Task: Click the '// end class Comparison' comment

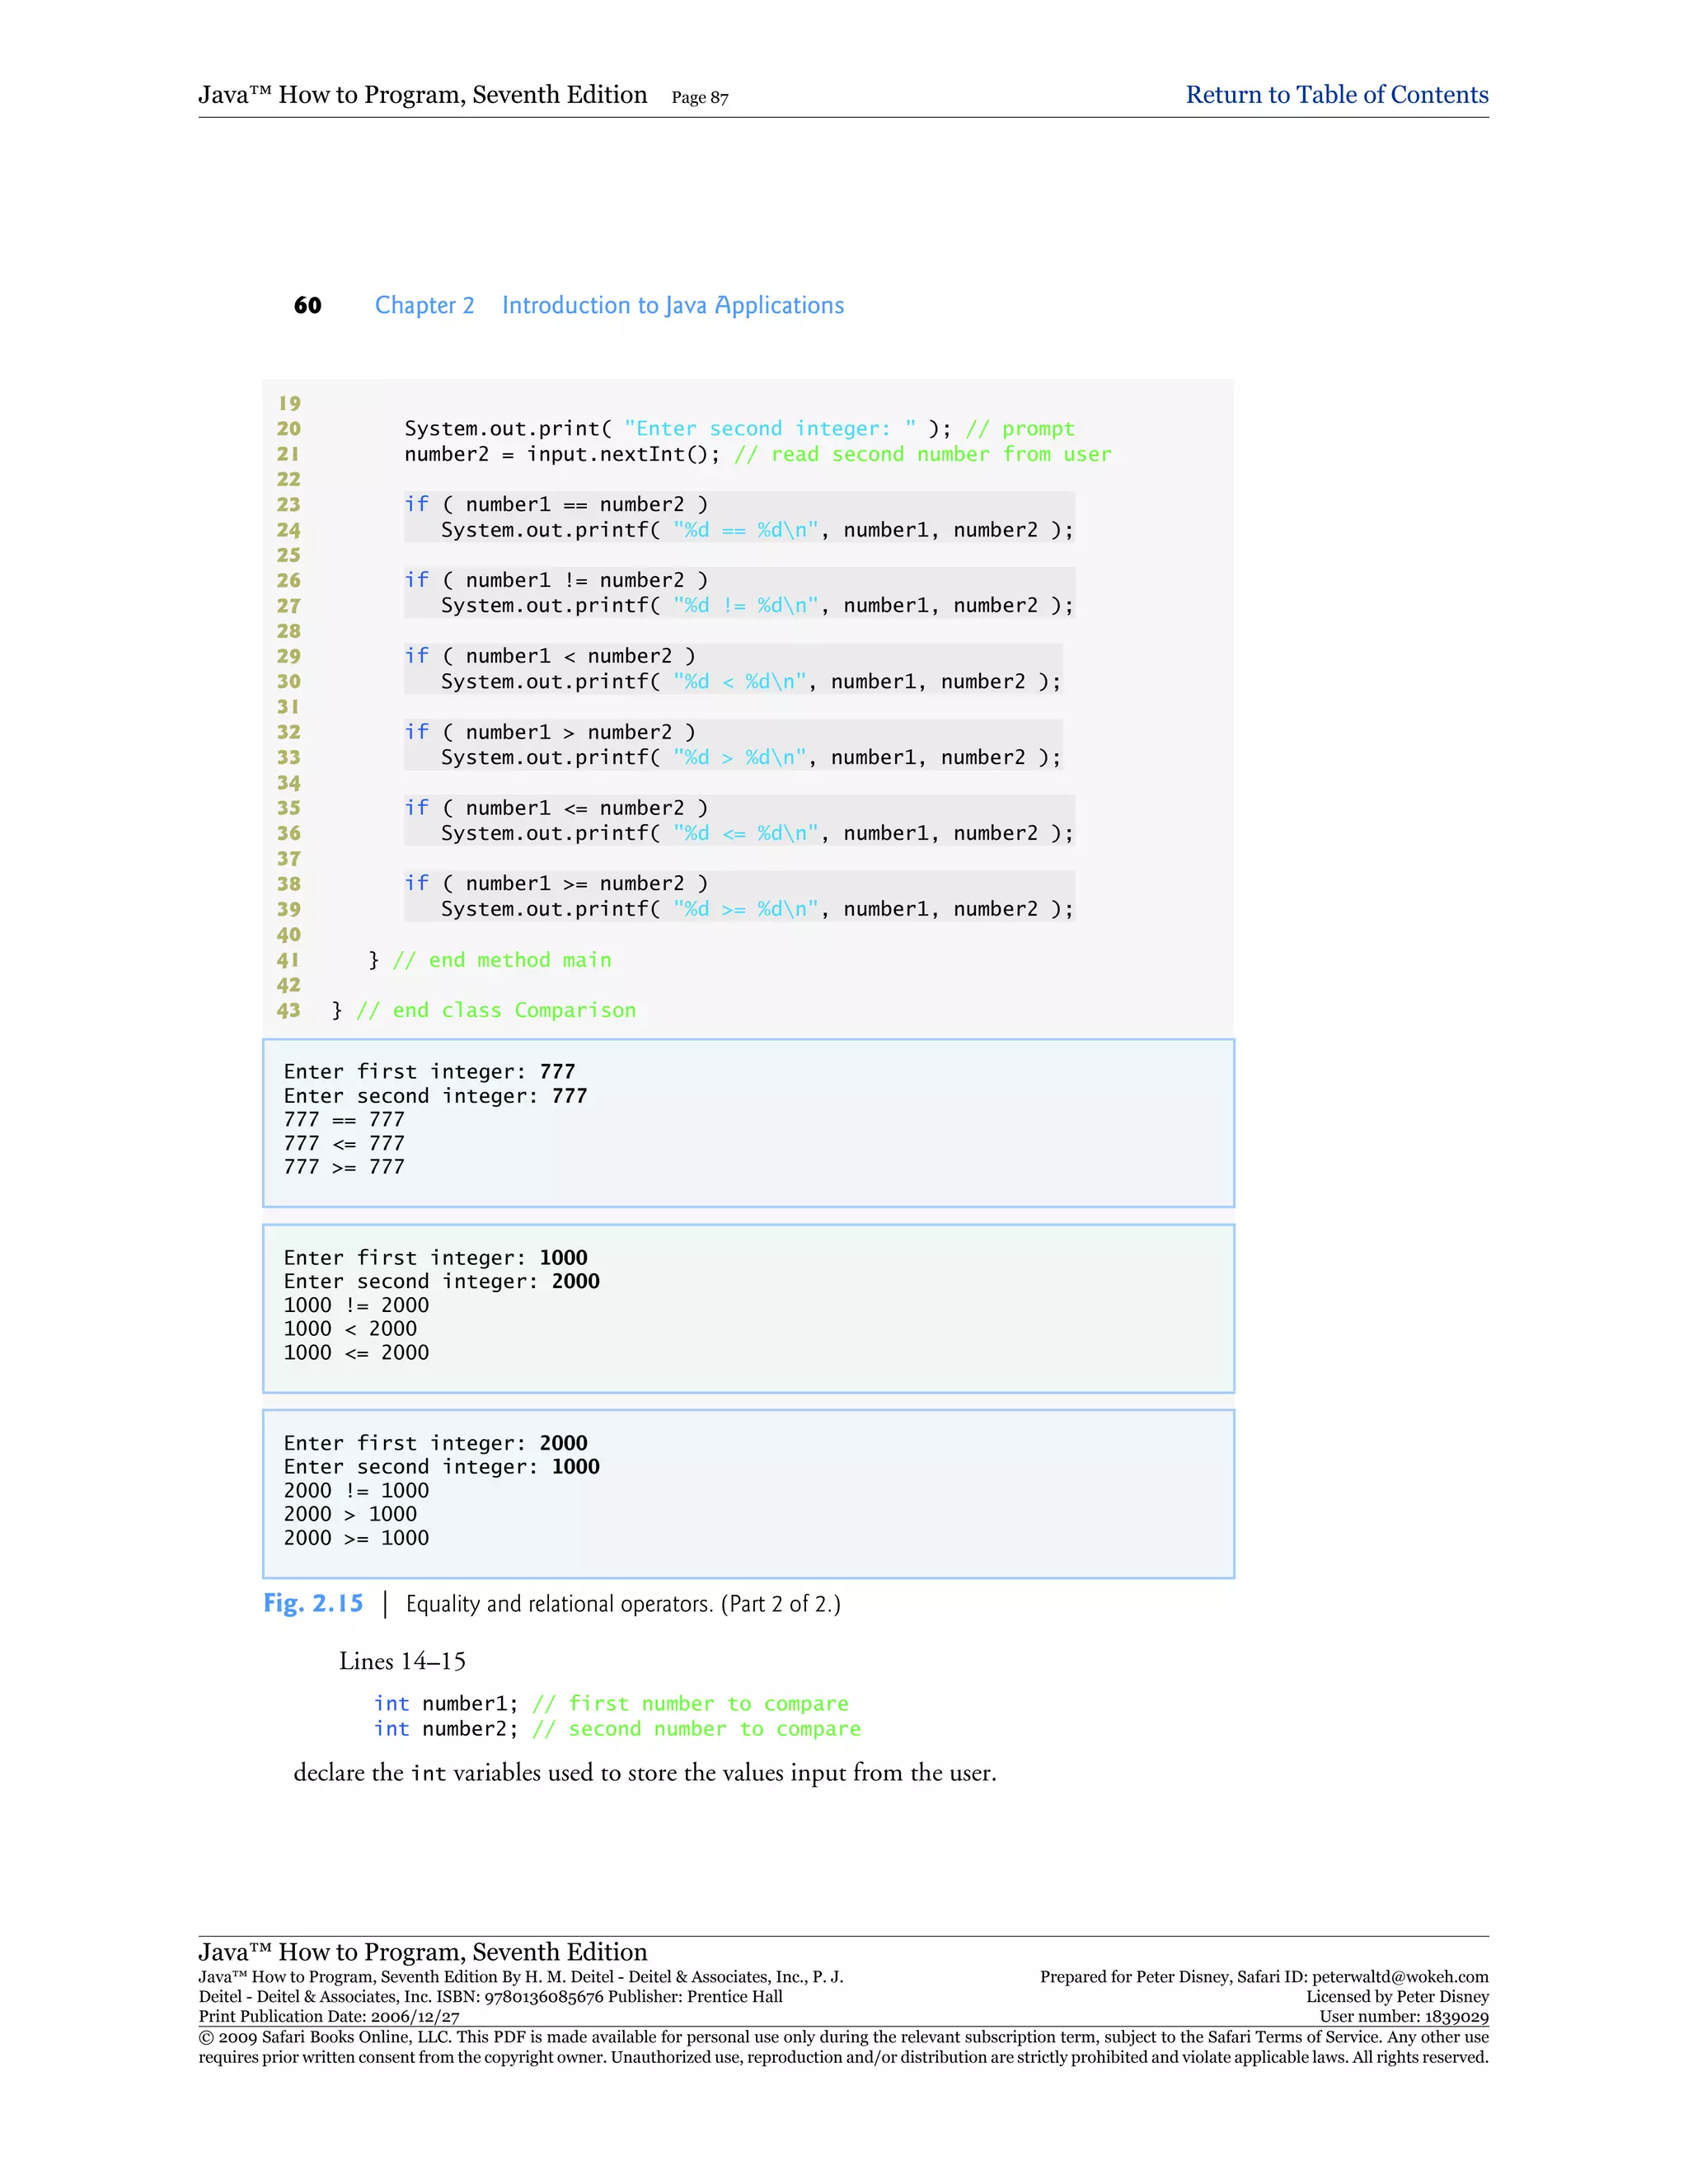Action: [496, 1010]
